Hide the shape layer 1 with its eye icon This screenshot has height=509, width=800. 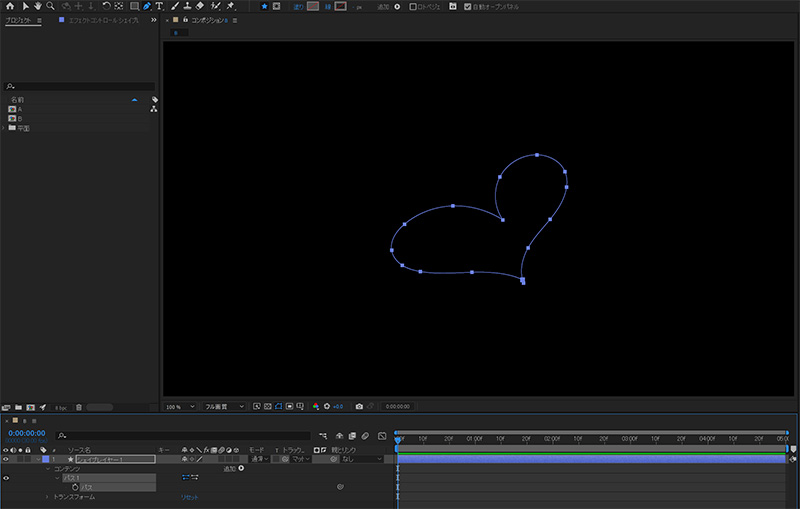click(6, 459)
